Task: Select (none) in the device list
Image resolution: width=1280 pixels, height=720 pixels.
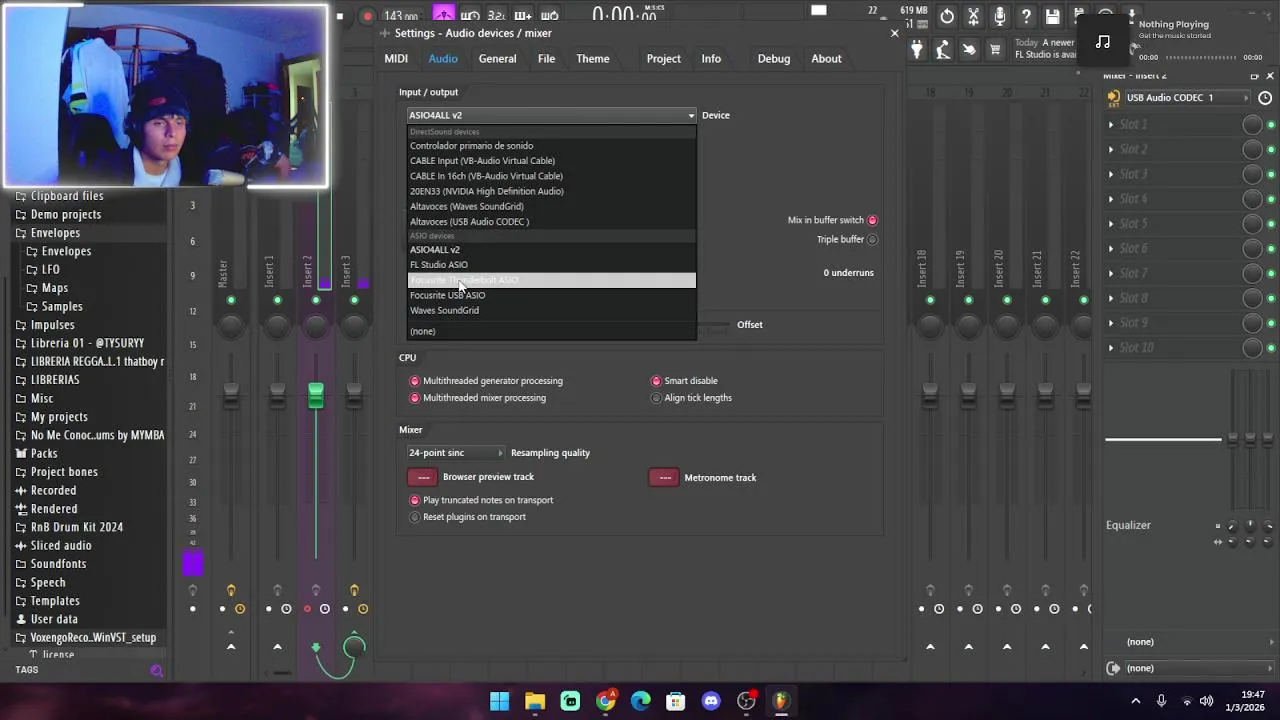Action: [x=551, y=332]
